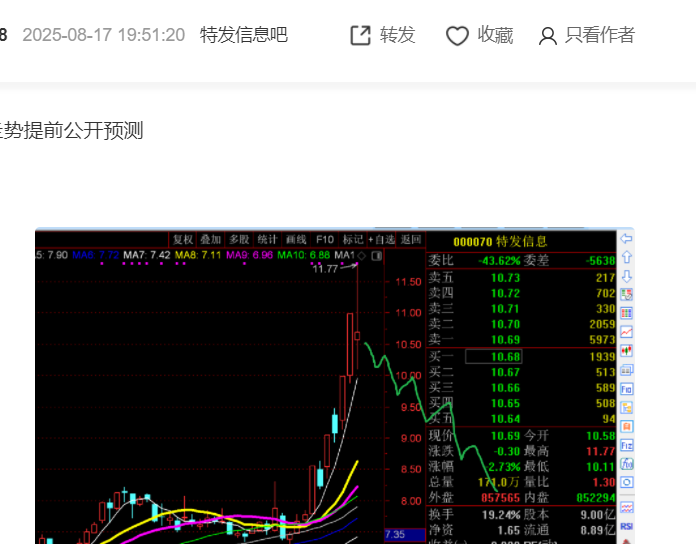Click the 11.77 high-price annotation on chart

pyautogui.click(x=325, y=269)
